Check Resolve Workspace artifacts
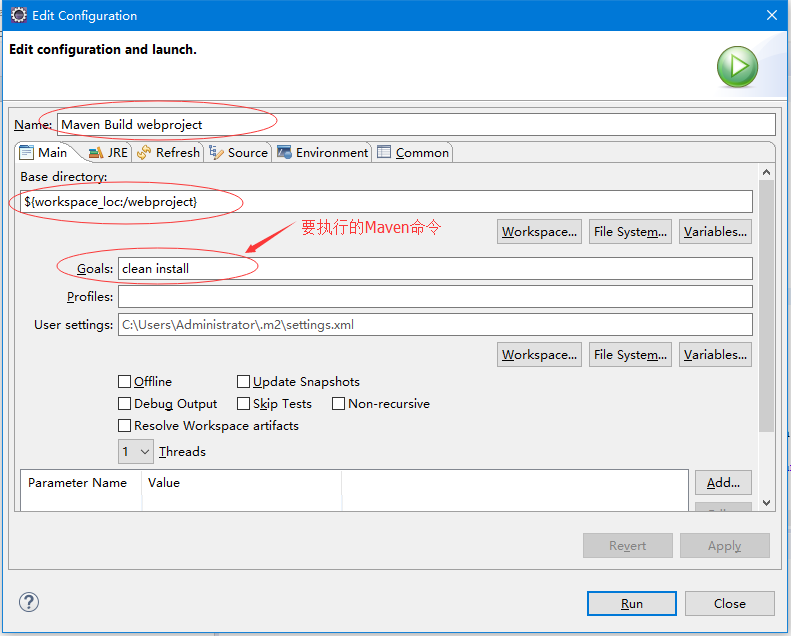Screen dimensions: 791x636 (x=124, y=426)
